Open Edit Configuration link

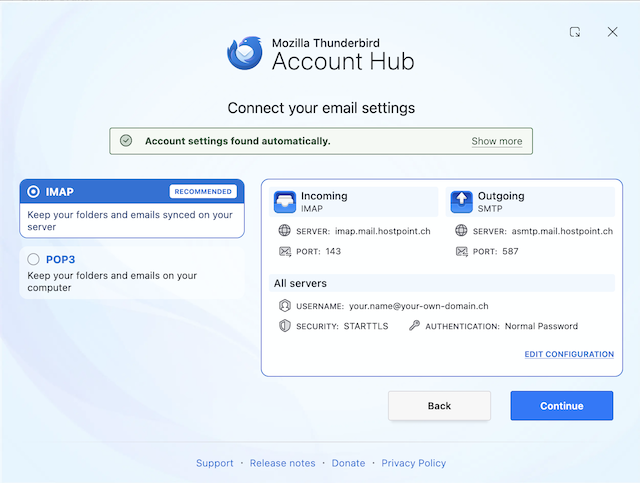click(x=569, y=354)
